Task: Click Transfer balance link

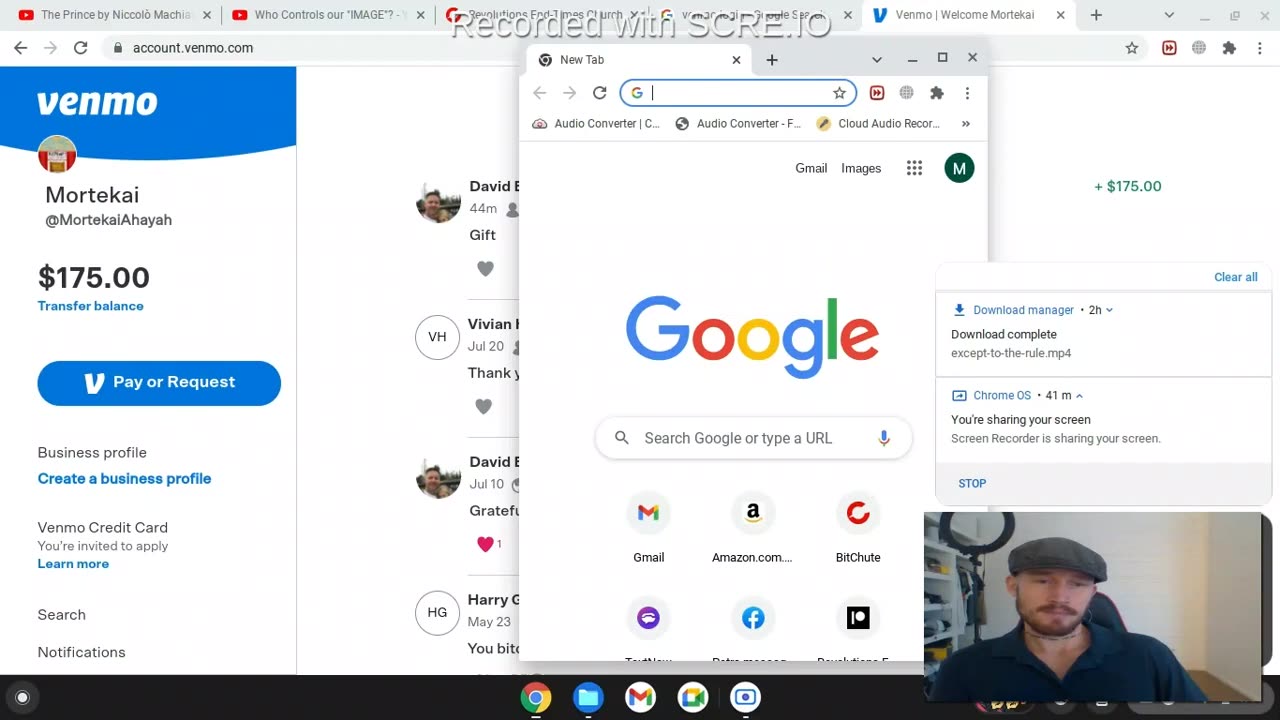Action: point(90,306)
